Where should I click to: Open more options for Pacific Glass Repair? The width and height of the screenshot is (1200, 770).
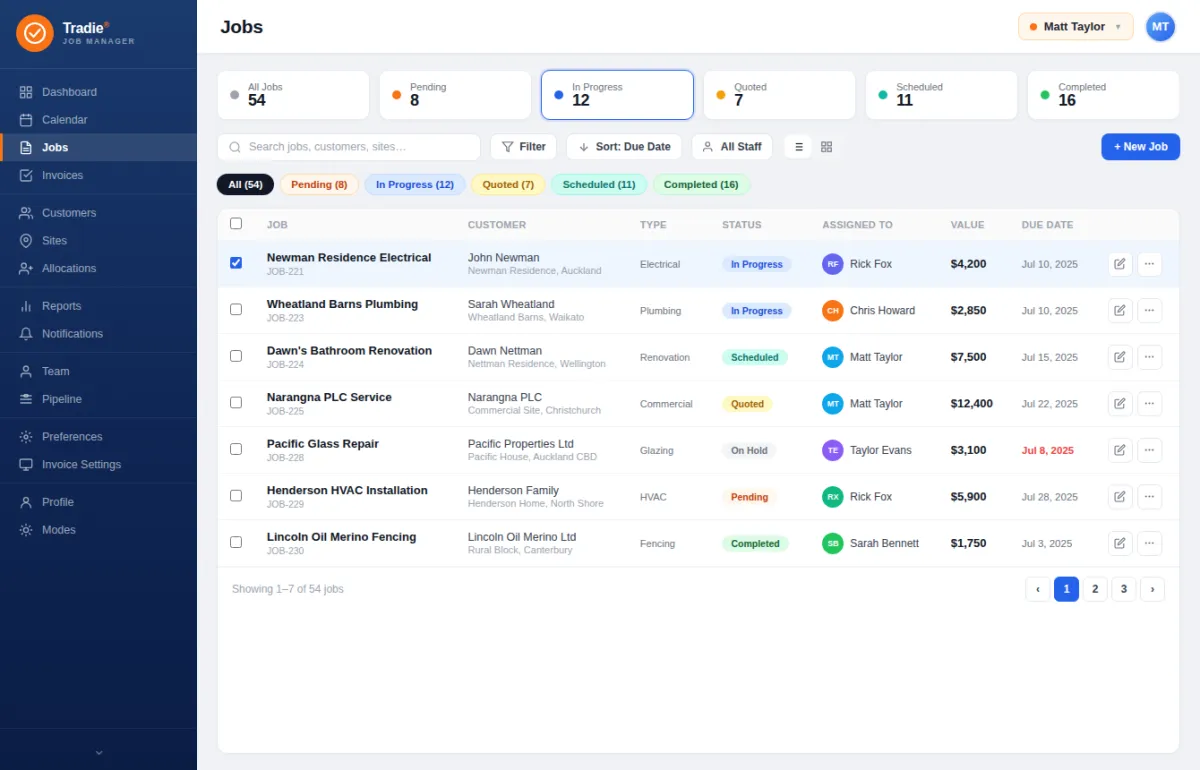1150,450
